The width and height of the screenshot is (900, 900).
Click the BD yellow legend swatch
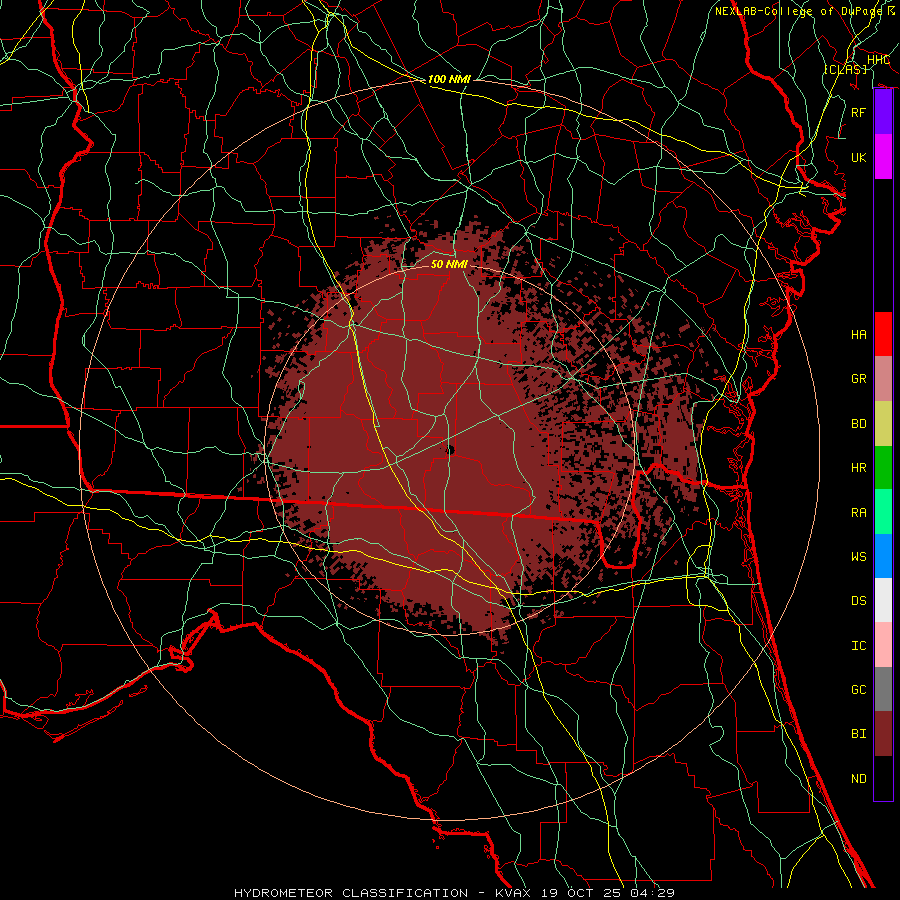click(883, 423)
